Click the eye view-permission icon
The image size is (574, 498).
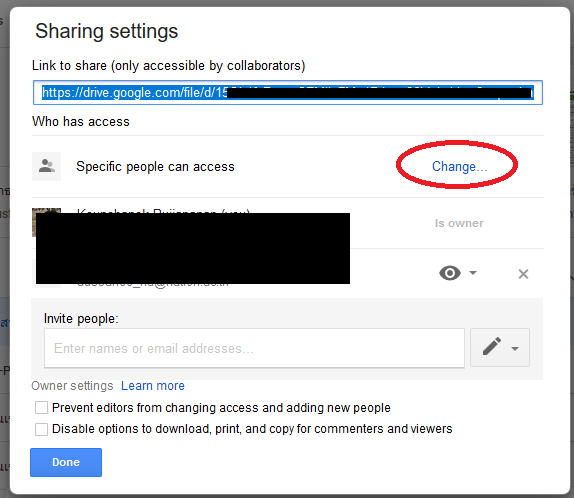(450, 273)
